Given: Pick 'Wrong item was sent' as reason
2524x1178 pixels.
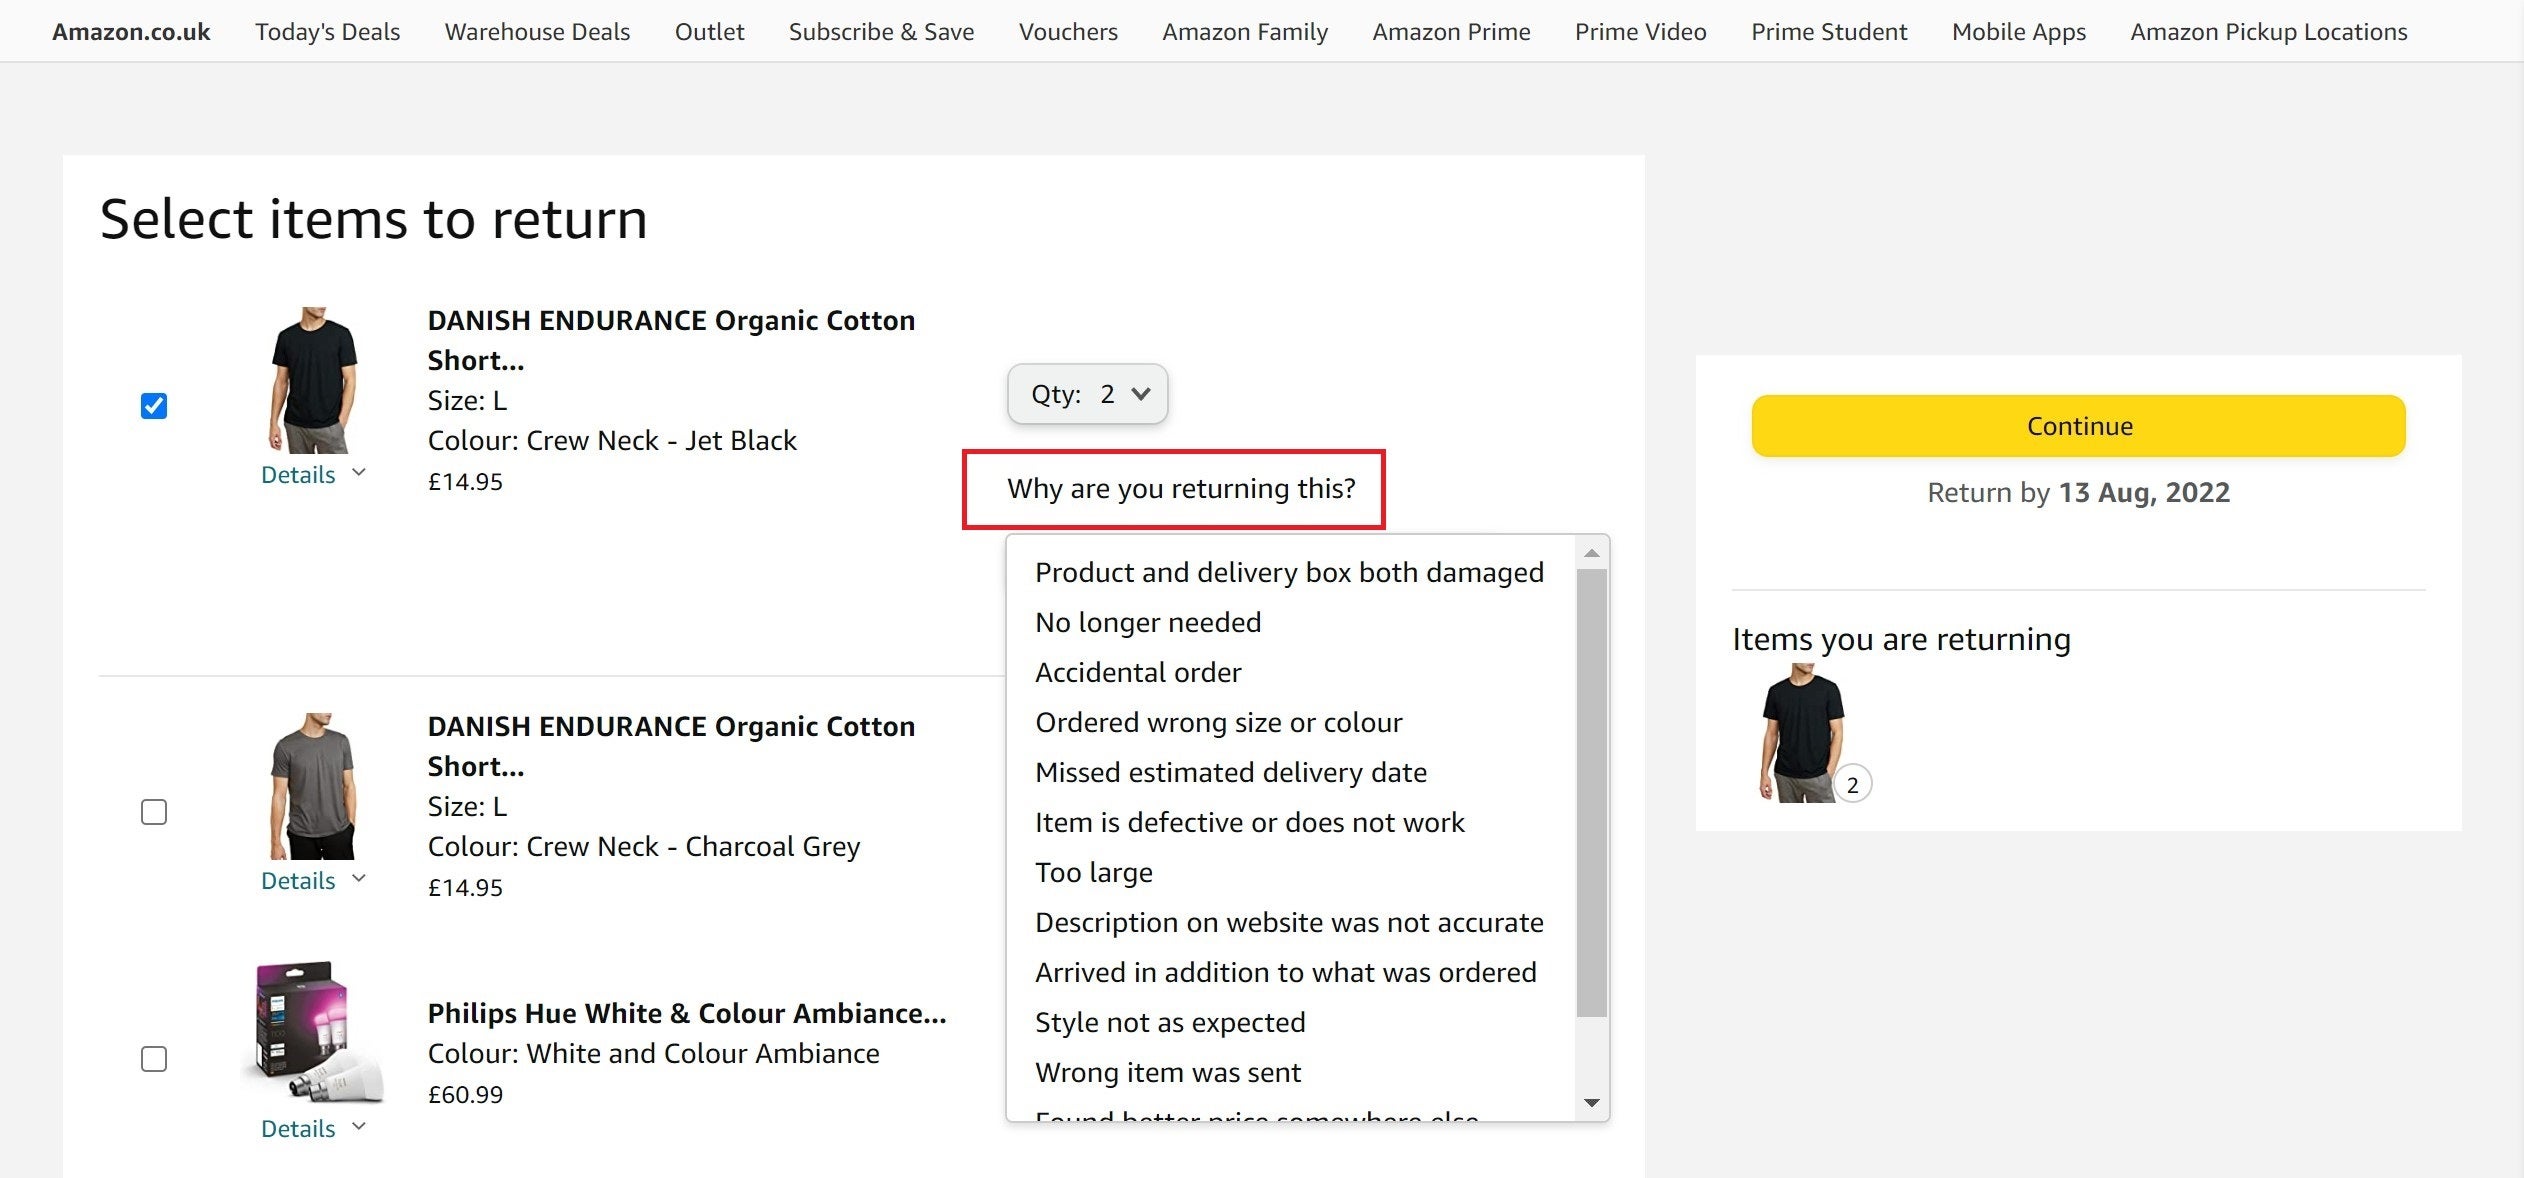Looking at the screenshot, I should click(x=1168, y=1072).
